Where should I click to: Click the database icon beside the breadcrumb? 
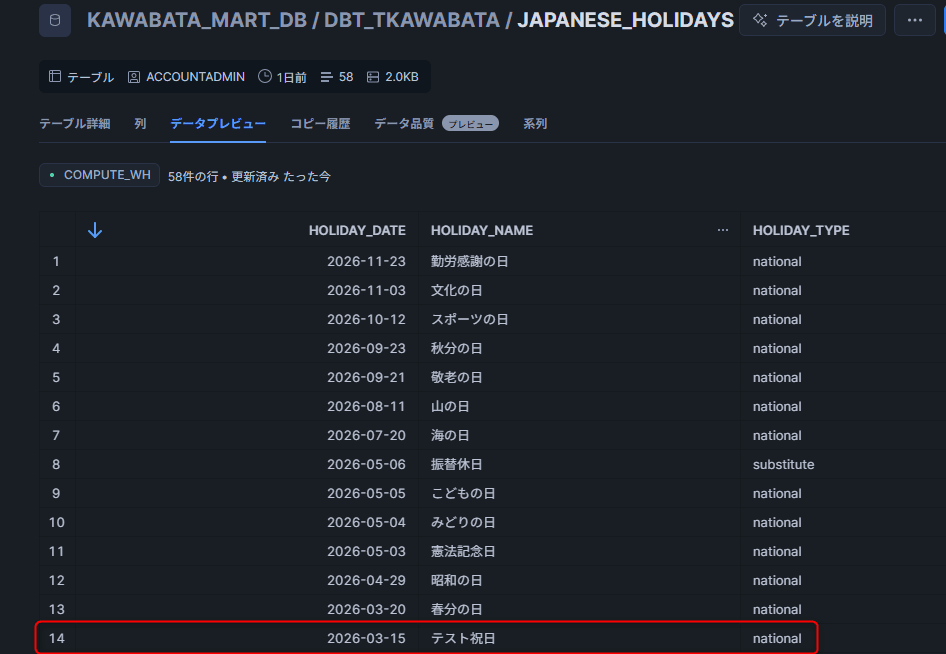pos(55,21)
